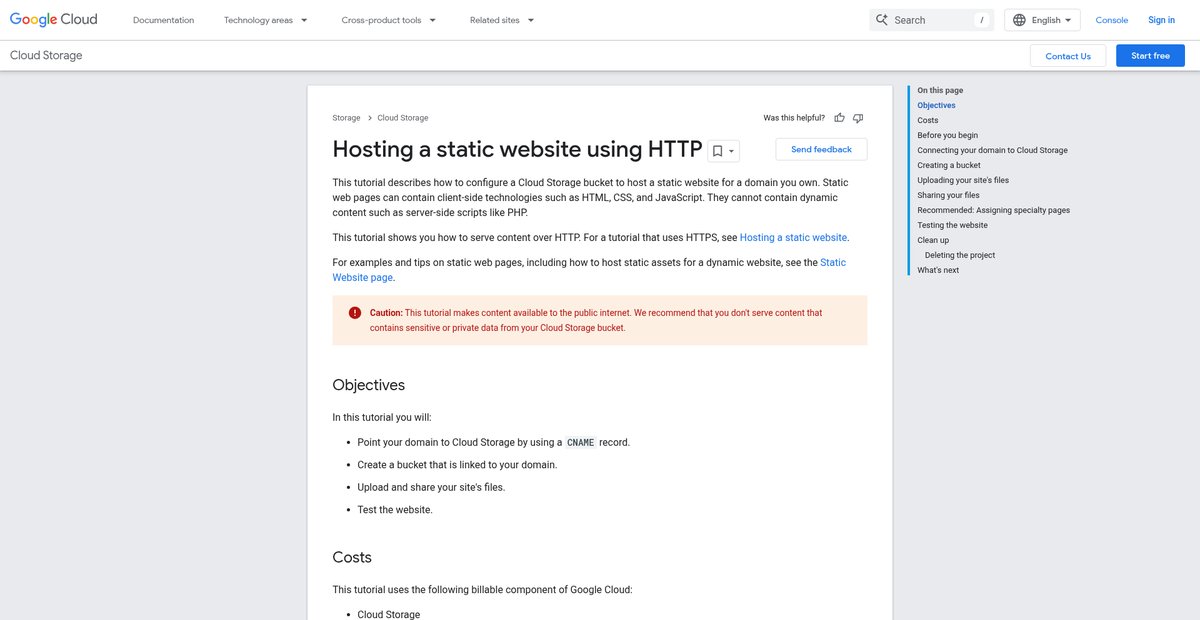Jump to Recommended: Assigning specialty pages
The image size is (1200, 620).
pos(993,210)
